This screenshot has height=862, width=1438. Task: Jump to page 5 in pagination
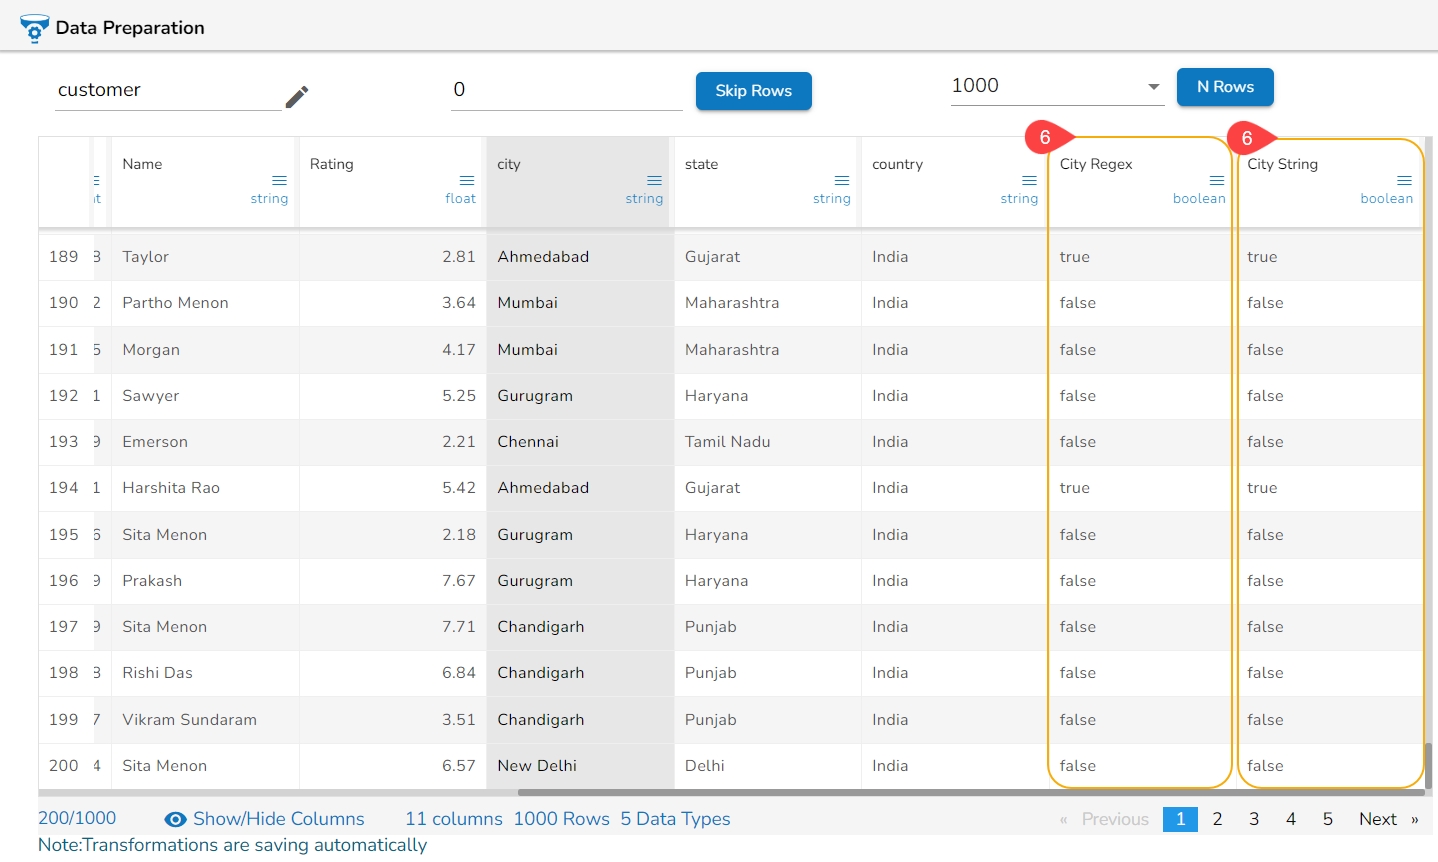(1327, 819)
